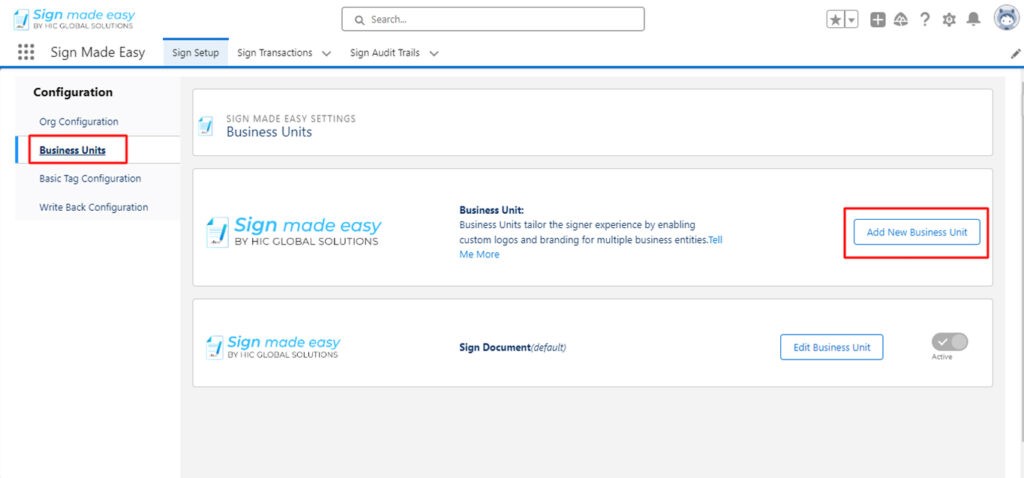The width and height of the screenshot is (1024, 478).
Task: Click the Favorites star icon
Action: pos(835,20)
